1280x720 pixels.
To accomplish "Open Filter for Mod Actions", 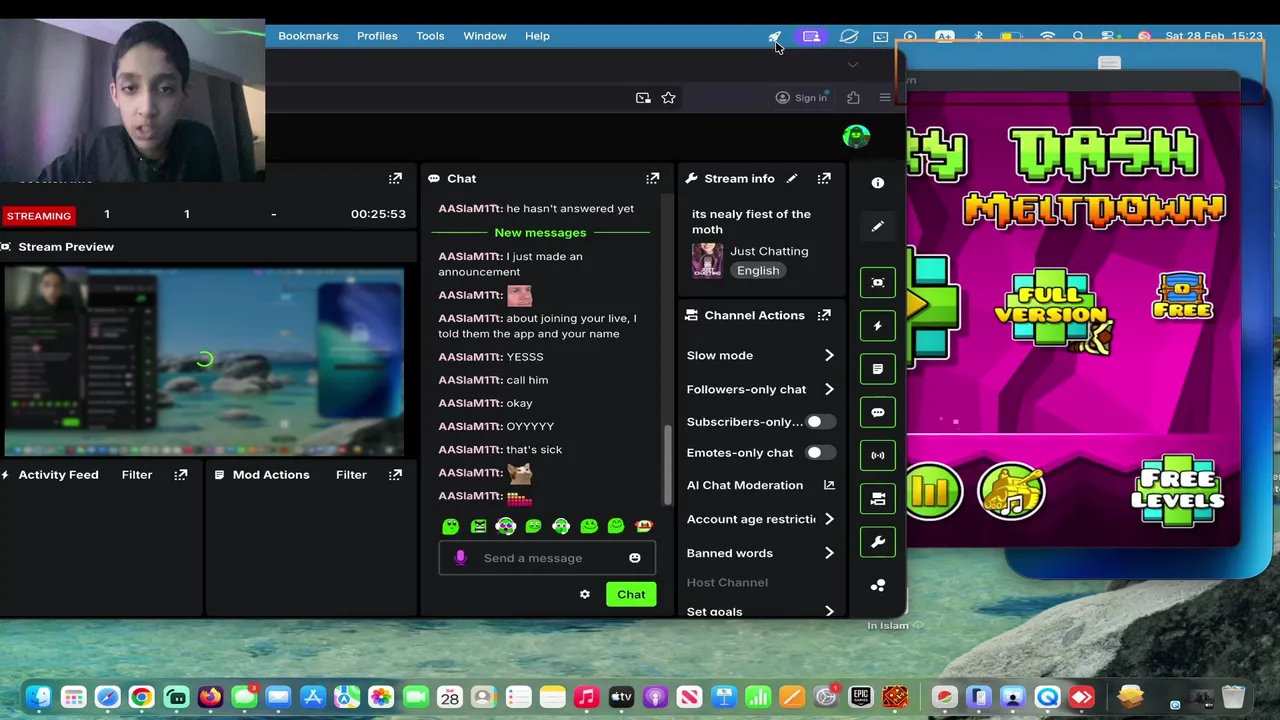I will [351, 474].
